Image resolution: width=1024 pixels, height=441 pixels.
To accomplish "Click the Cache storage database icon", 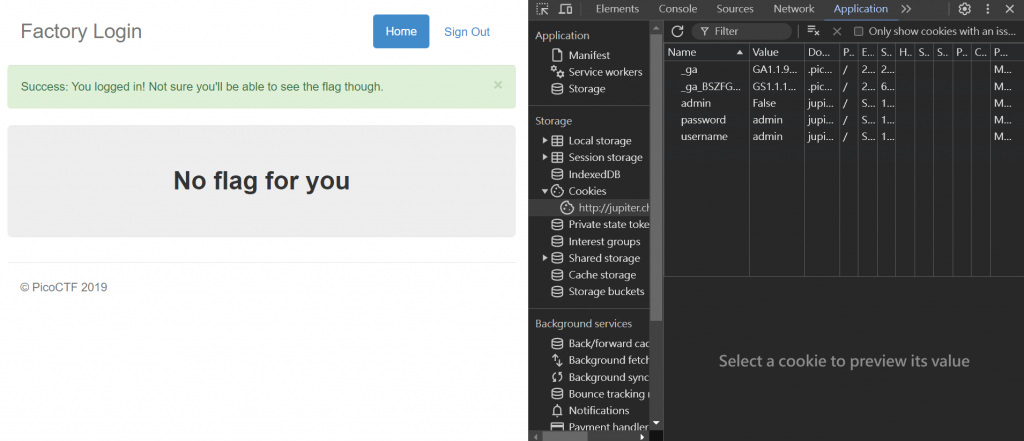I will point(557,275).
